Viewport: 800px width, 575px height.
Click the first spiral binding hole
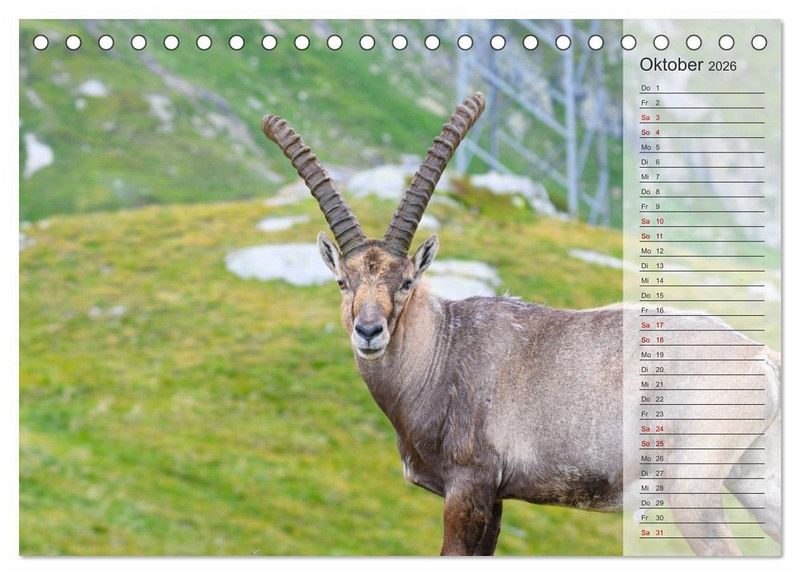pos(41,42)
